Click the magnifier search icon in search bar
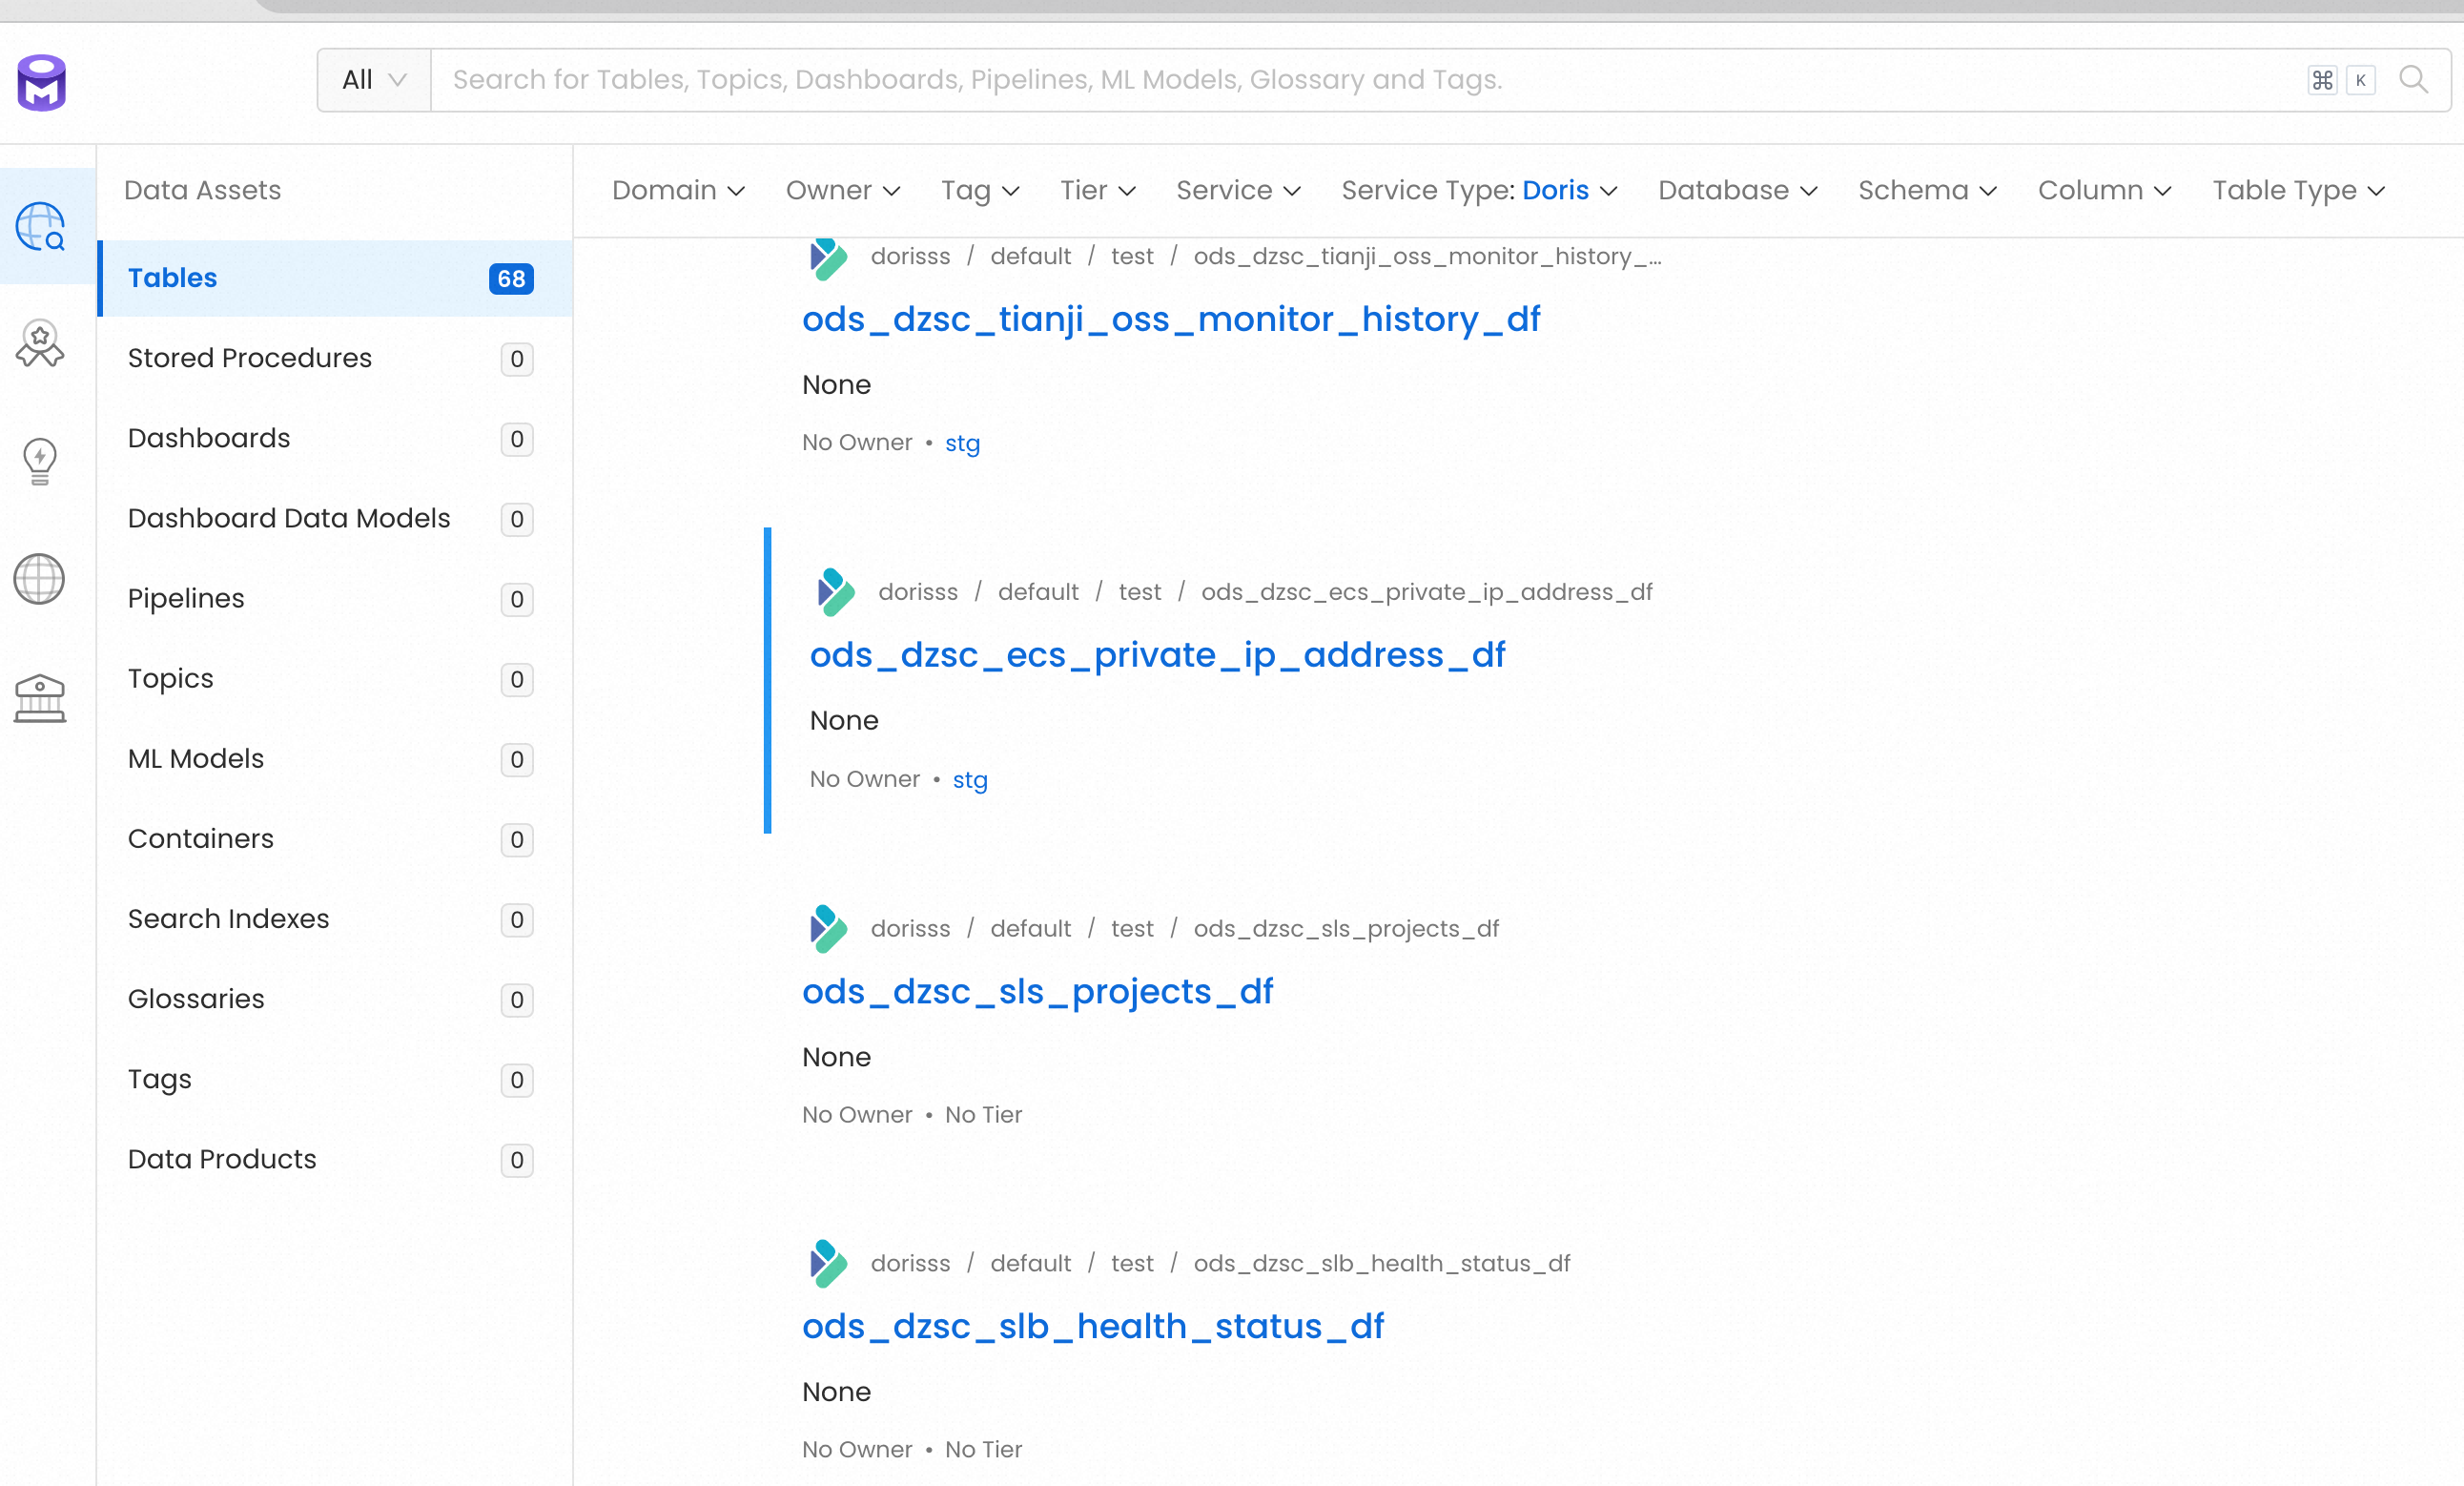 tap(2413, 80)
